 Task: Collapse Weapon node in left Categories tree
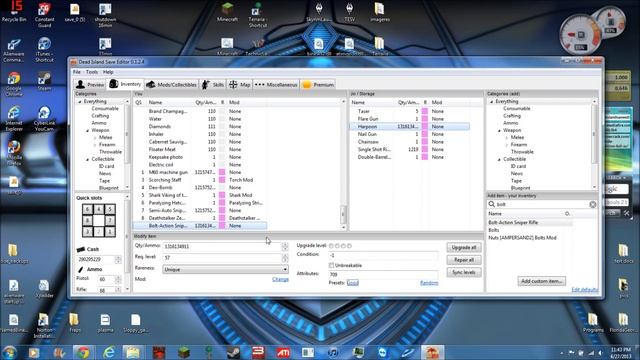[x=87, y=130]
